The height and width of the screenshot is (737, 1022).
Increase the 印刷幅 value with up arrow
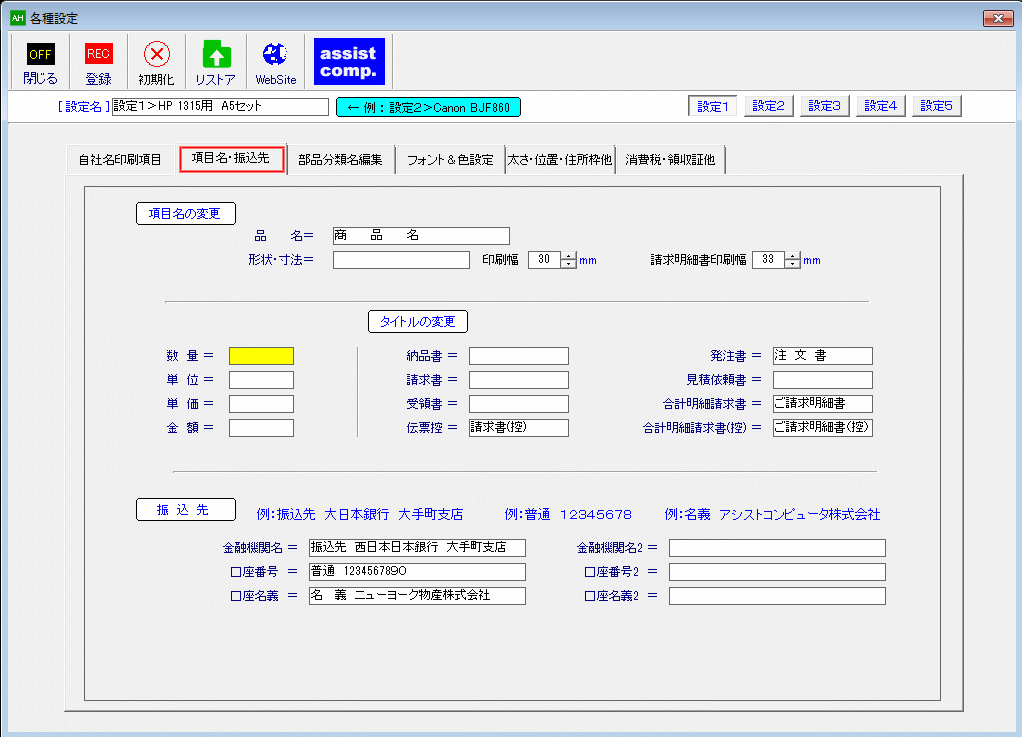(x=569, y=256)
